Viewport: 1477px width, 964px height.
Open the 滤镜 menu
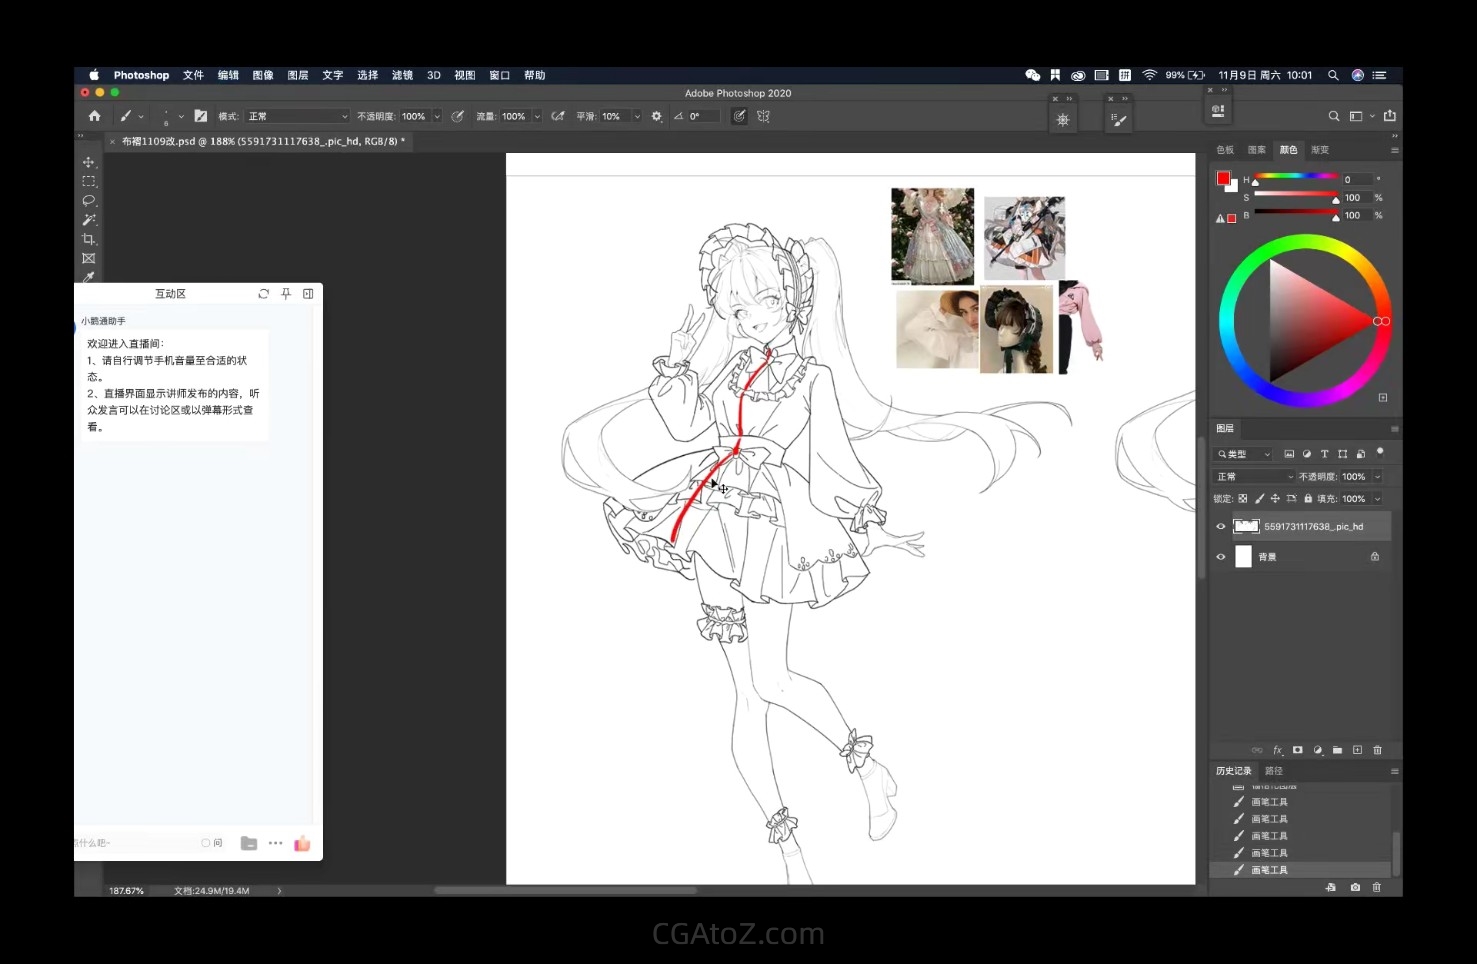(x=402, y=75)
